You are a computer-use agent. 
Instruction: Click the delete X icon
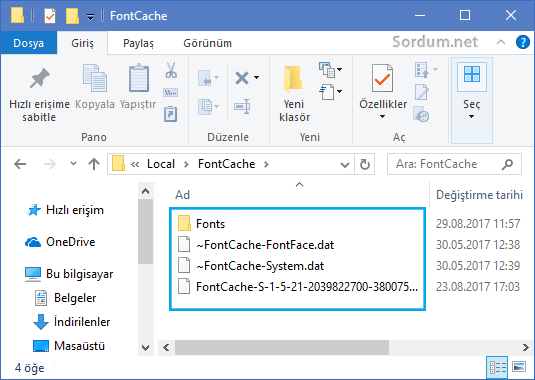(242, 78)
